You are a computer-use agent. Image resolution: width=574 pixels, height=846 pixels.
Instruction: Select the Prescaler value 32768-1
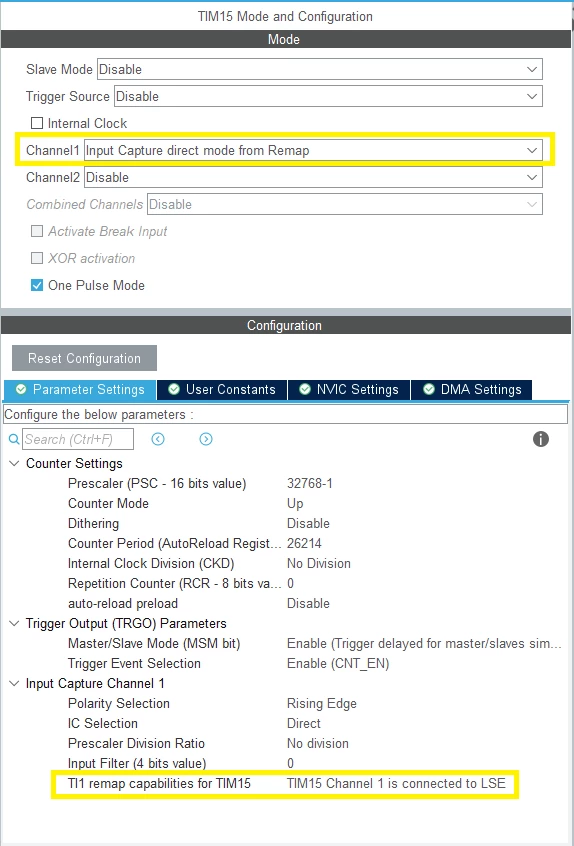tap(310, 483)
